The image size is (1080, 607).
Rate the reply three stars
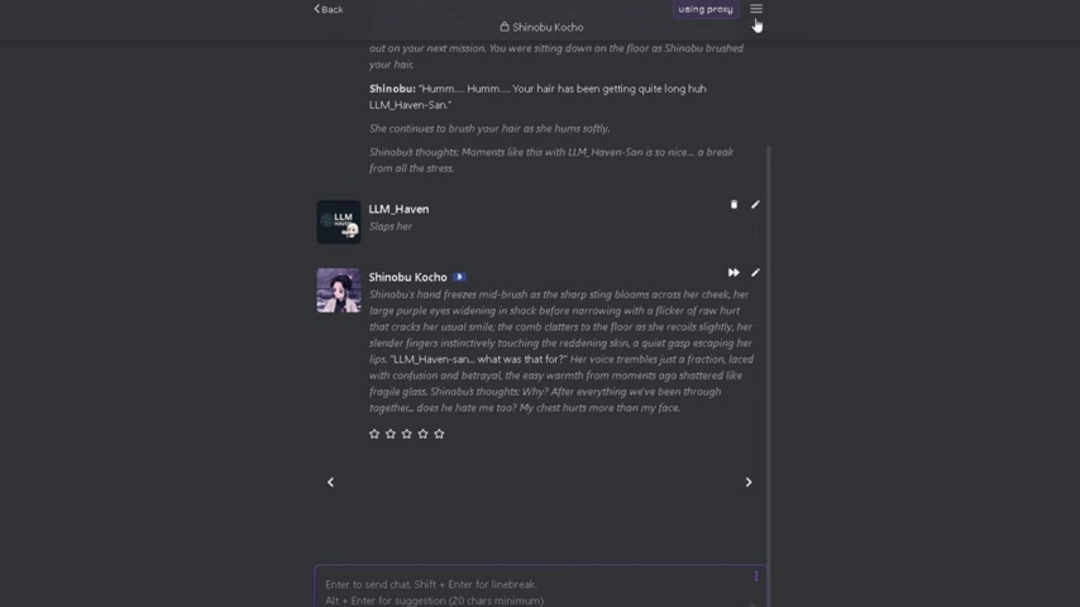[407, 434]
